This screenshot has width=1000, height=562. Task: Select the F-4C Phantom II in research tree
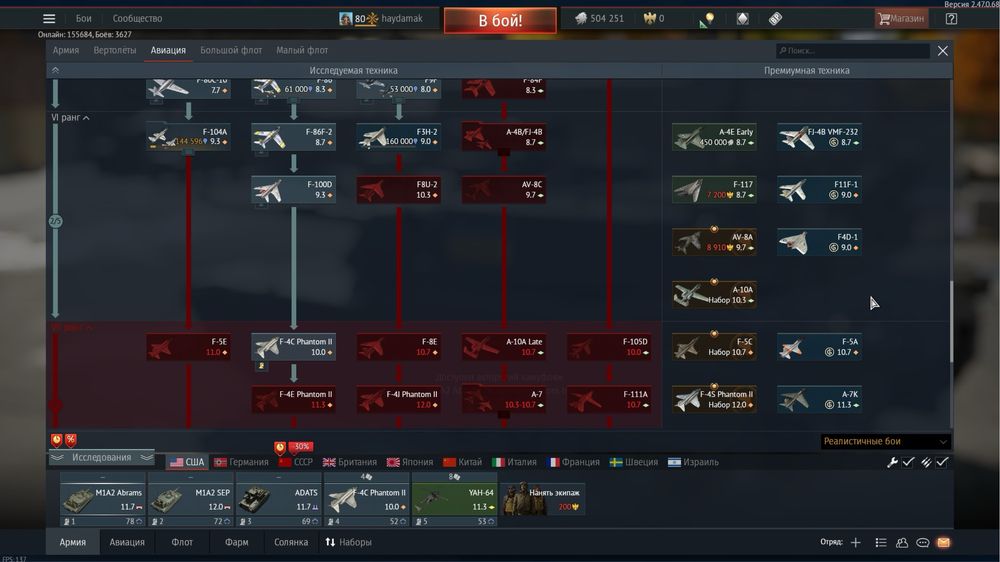click(293, 346)
